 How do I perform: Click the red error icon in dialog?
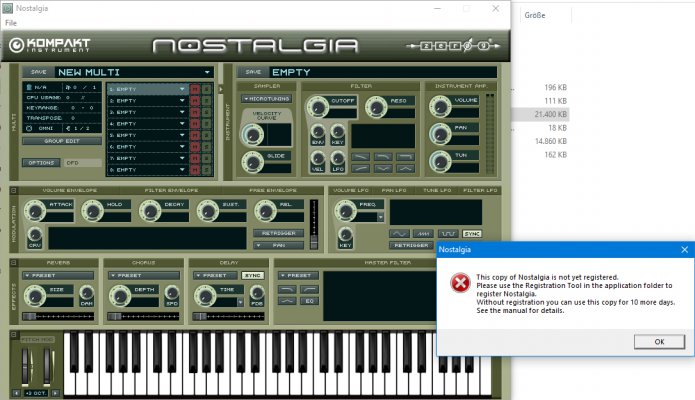pos(460,283)
